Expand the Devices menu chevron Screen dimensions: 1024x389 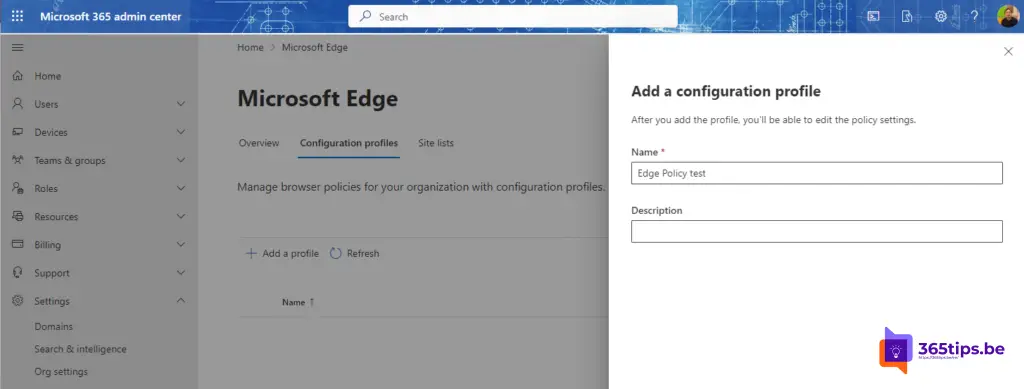(181, 132)
